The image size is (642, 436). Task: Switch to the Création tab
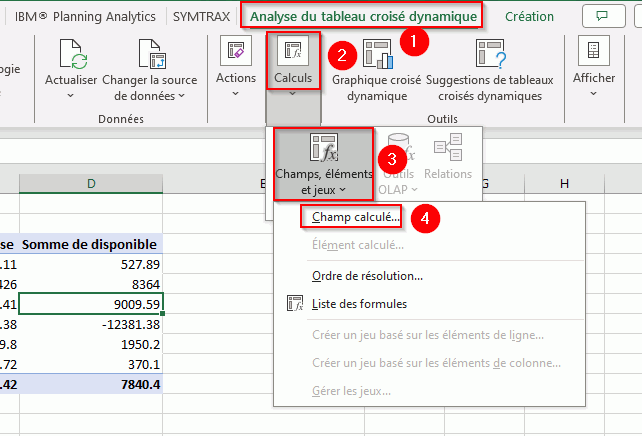[x=529, y=16]
